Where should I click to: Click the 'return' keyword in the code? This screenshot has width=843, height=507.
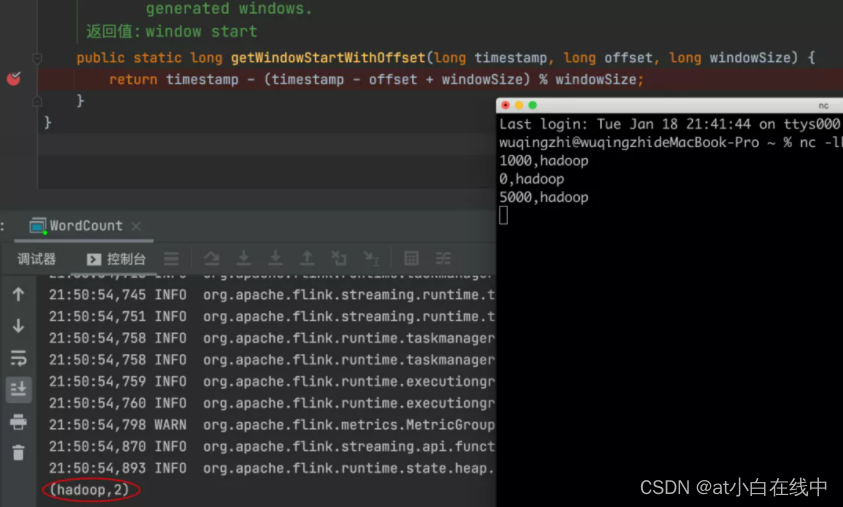[x=133, y=80]
